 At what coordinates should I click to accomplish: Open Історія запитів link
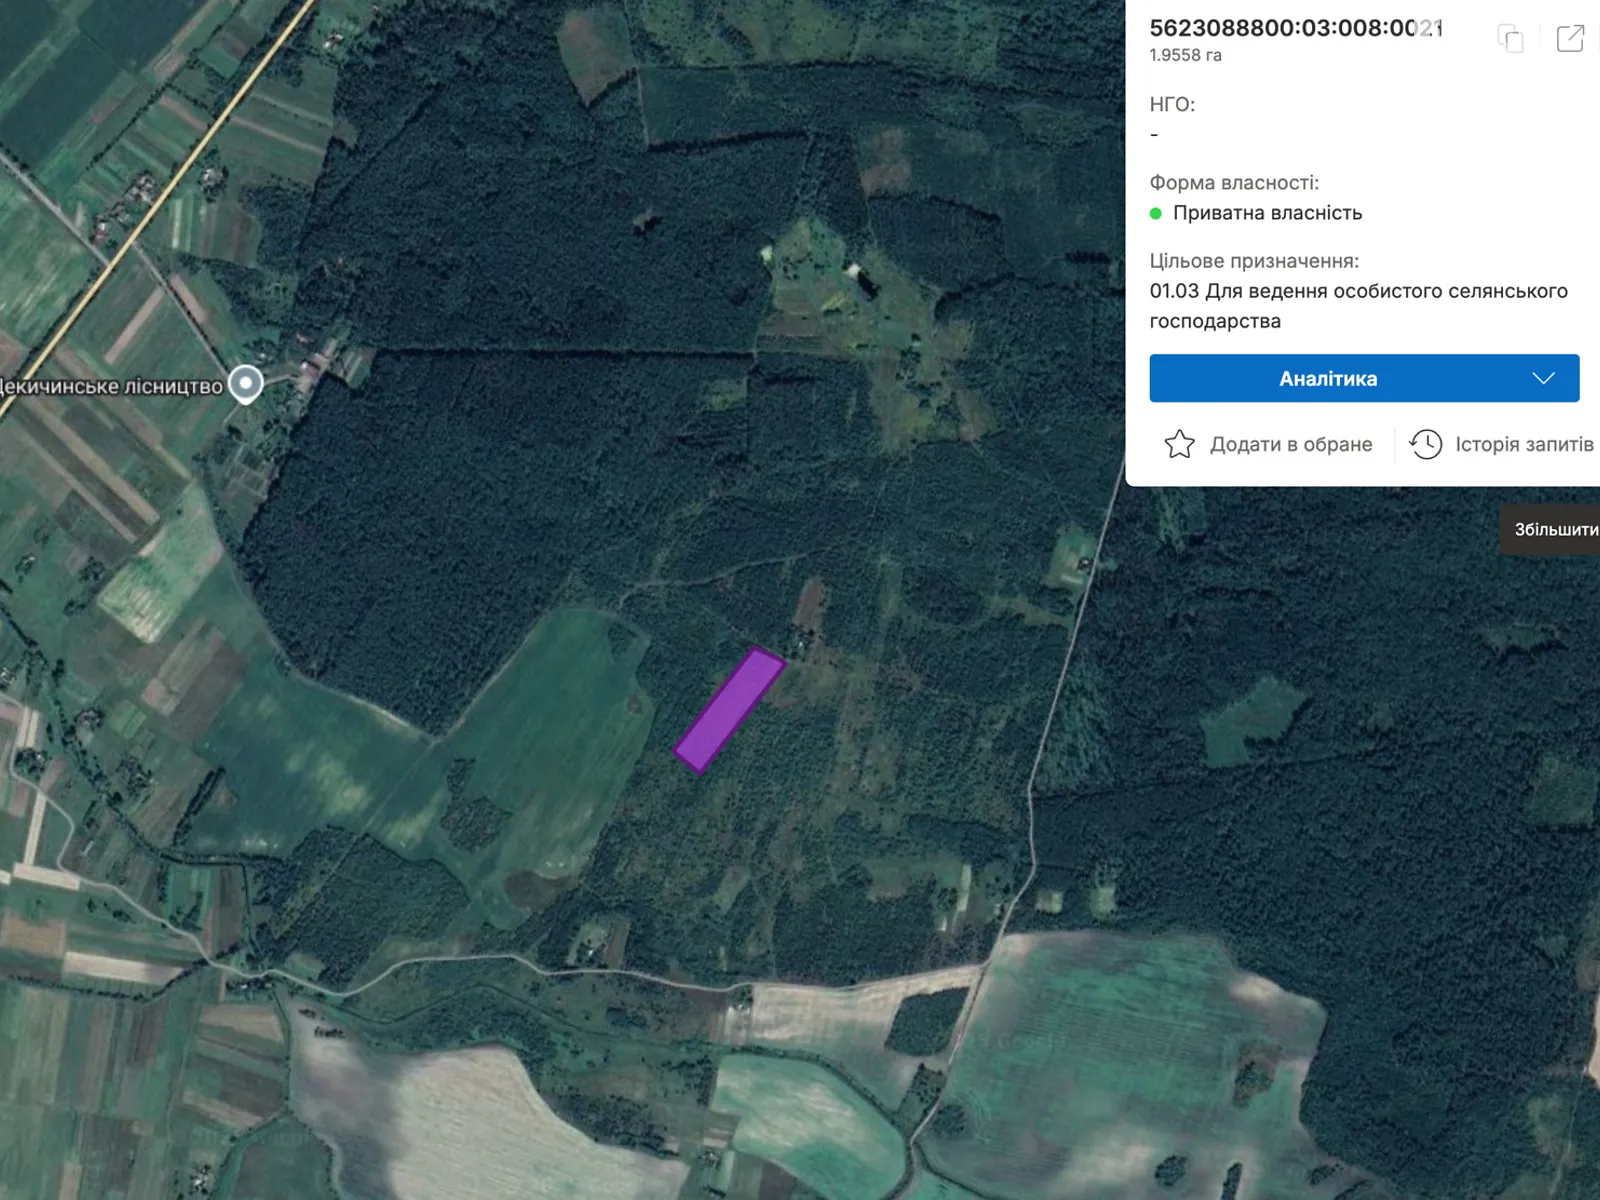1523,444
